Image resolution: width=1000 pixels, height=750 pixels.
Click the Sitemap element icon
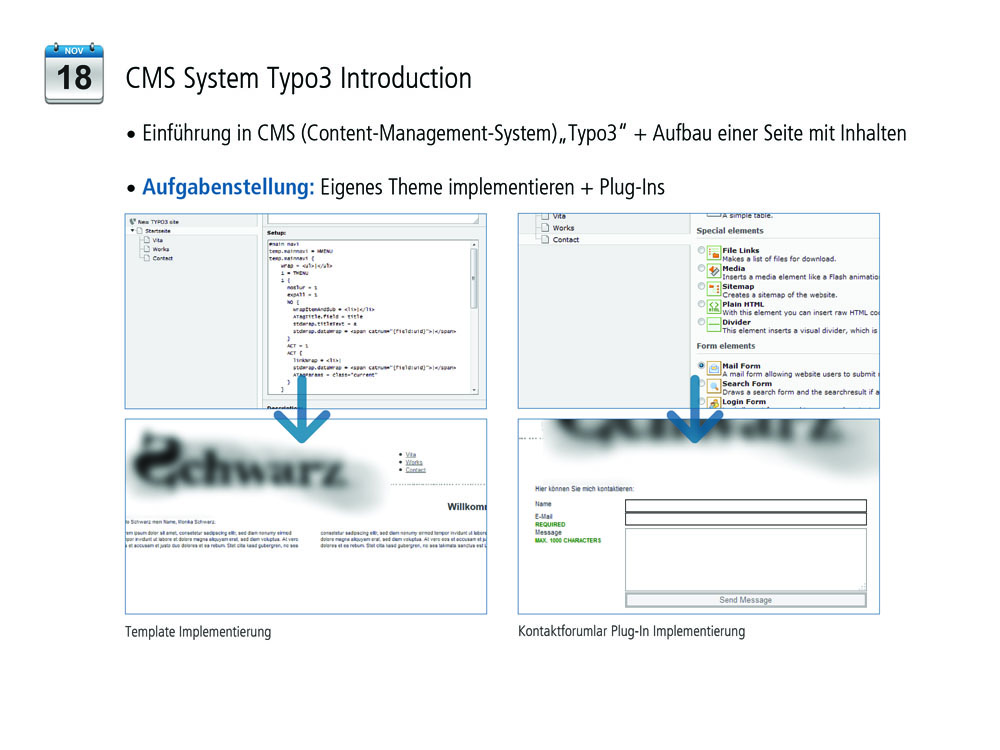(x=714, y=287)
